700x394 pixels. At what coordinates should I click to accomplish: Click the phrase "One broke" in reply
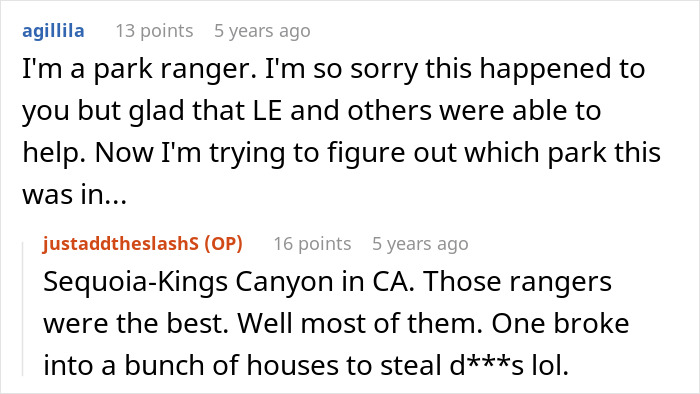560,323
